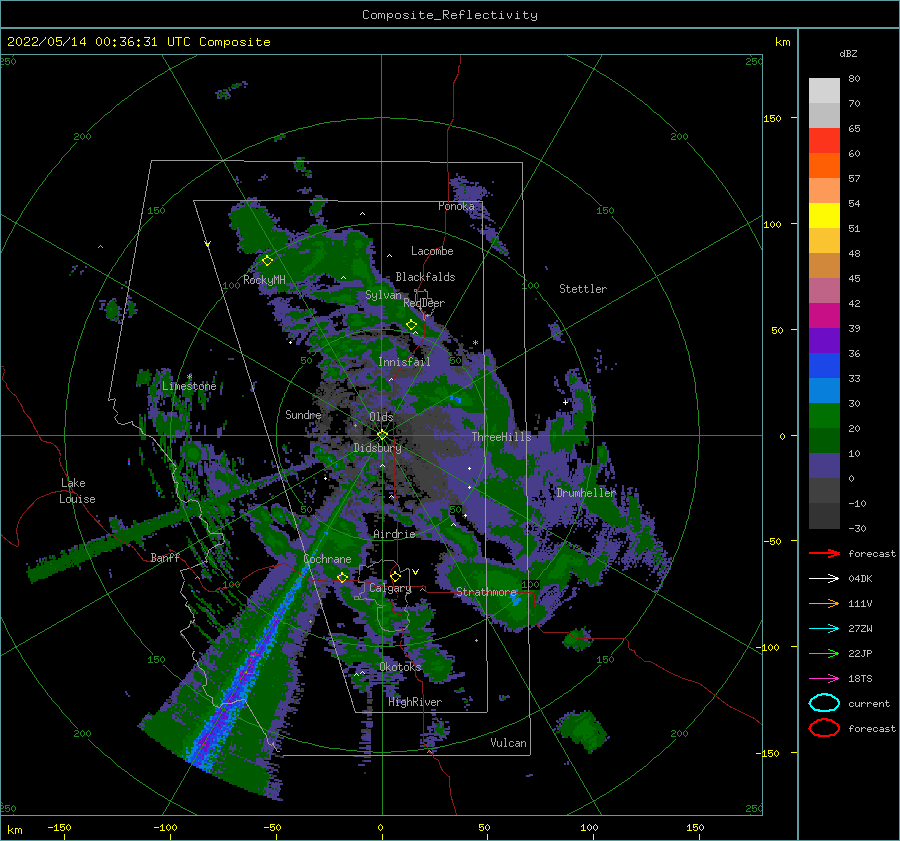
Task: Click the -50 tick label on right axis
Action: click(x=773, y=541)
